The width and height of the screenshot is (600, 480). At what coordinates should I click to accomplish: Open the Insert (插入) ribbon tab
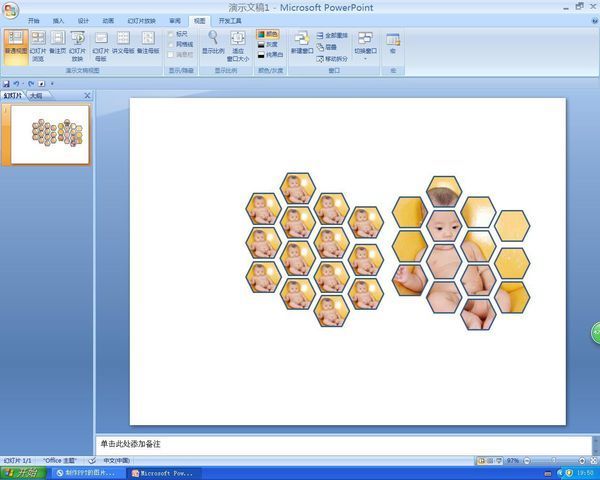coord(58,20)
